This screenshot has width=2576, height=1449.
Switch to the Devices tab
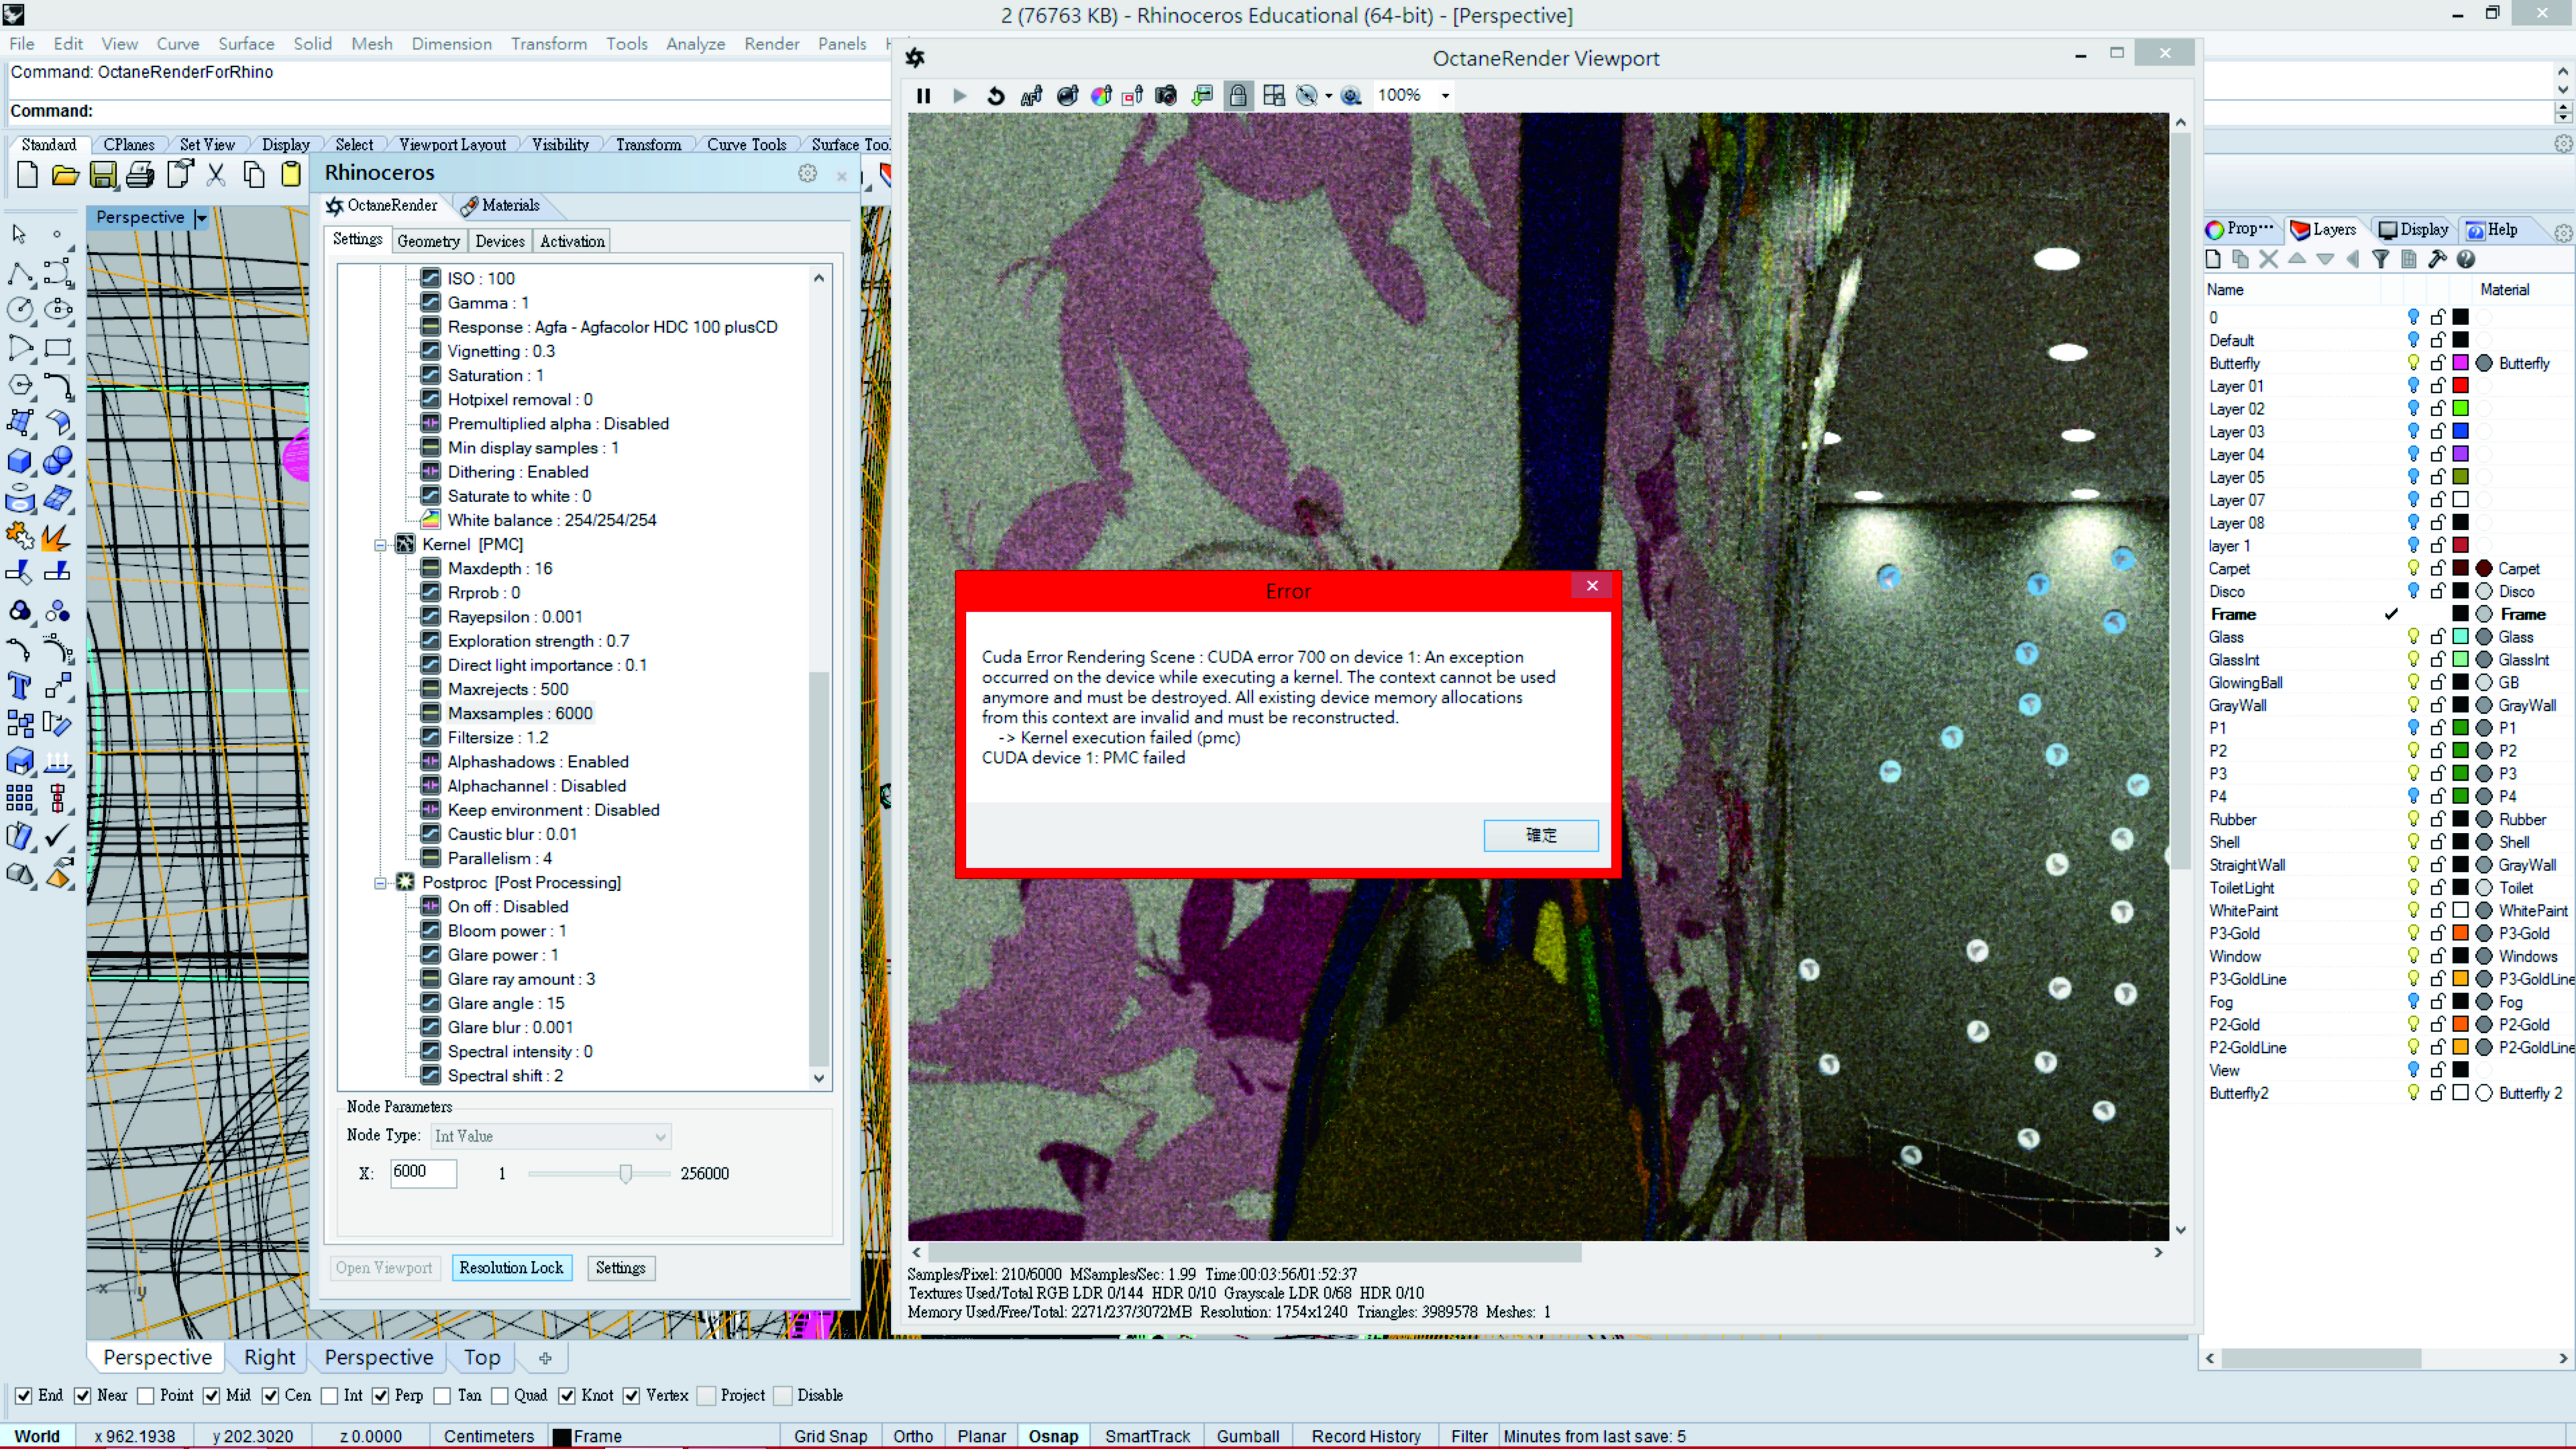(x=499, y=241)
